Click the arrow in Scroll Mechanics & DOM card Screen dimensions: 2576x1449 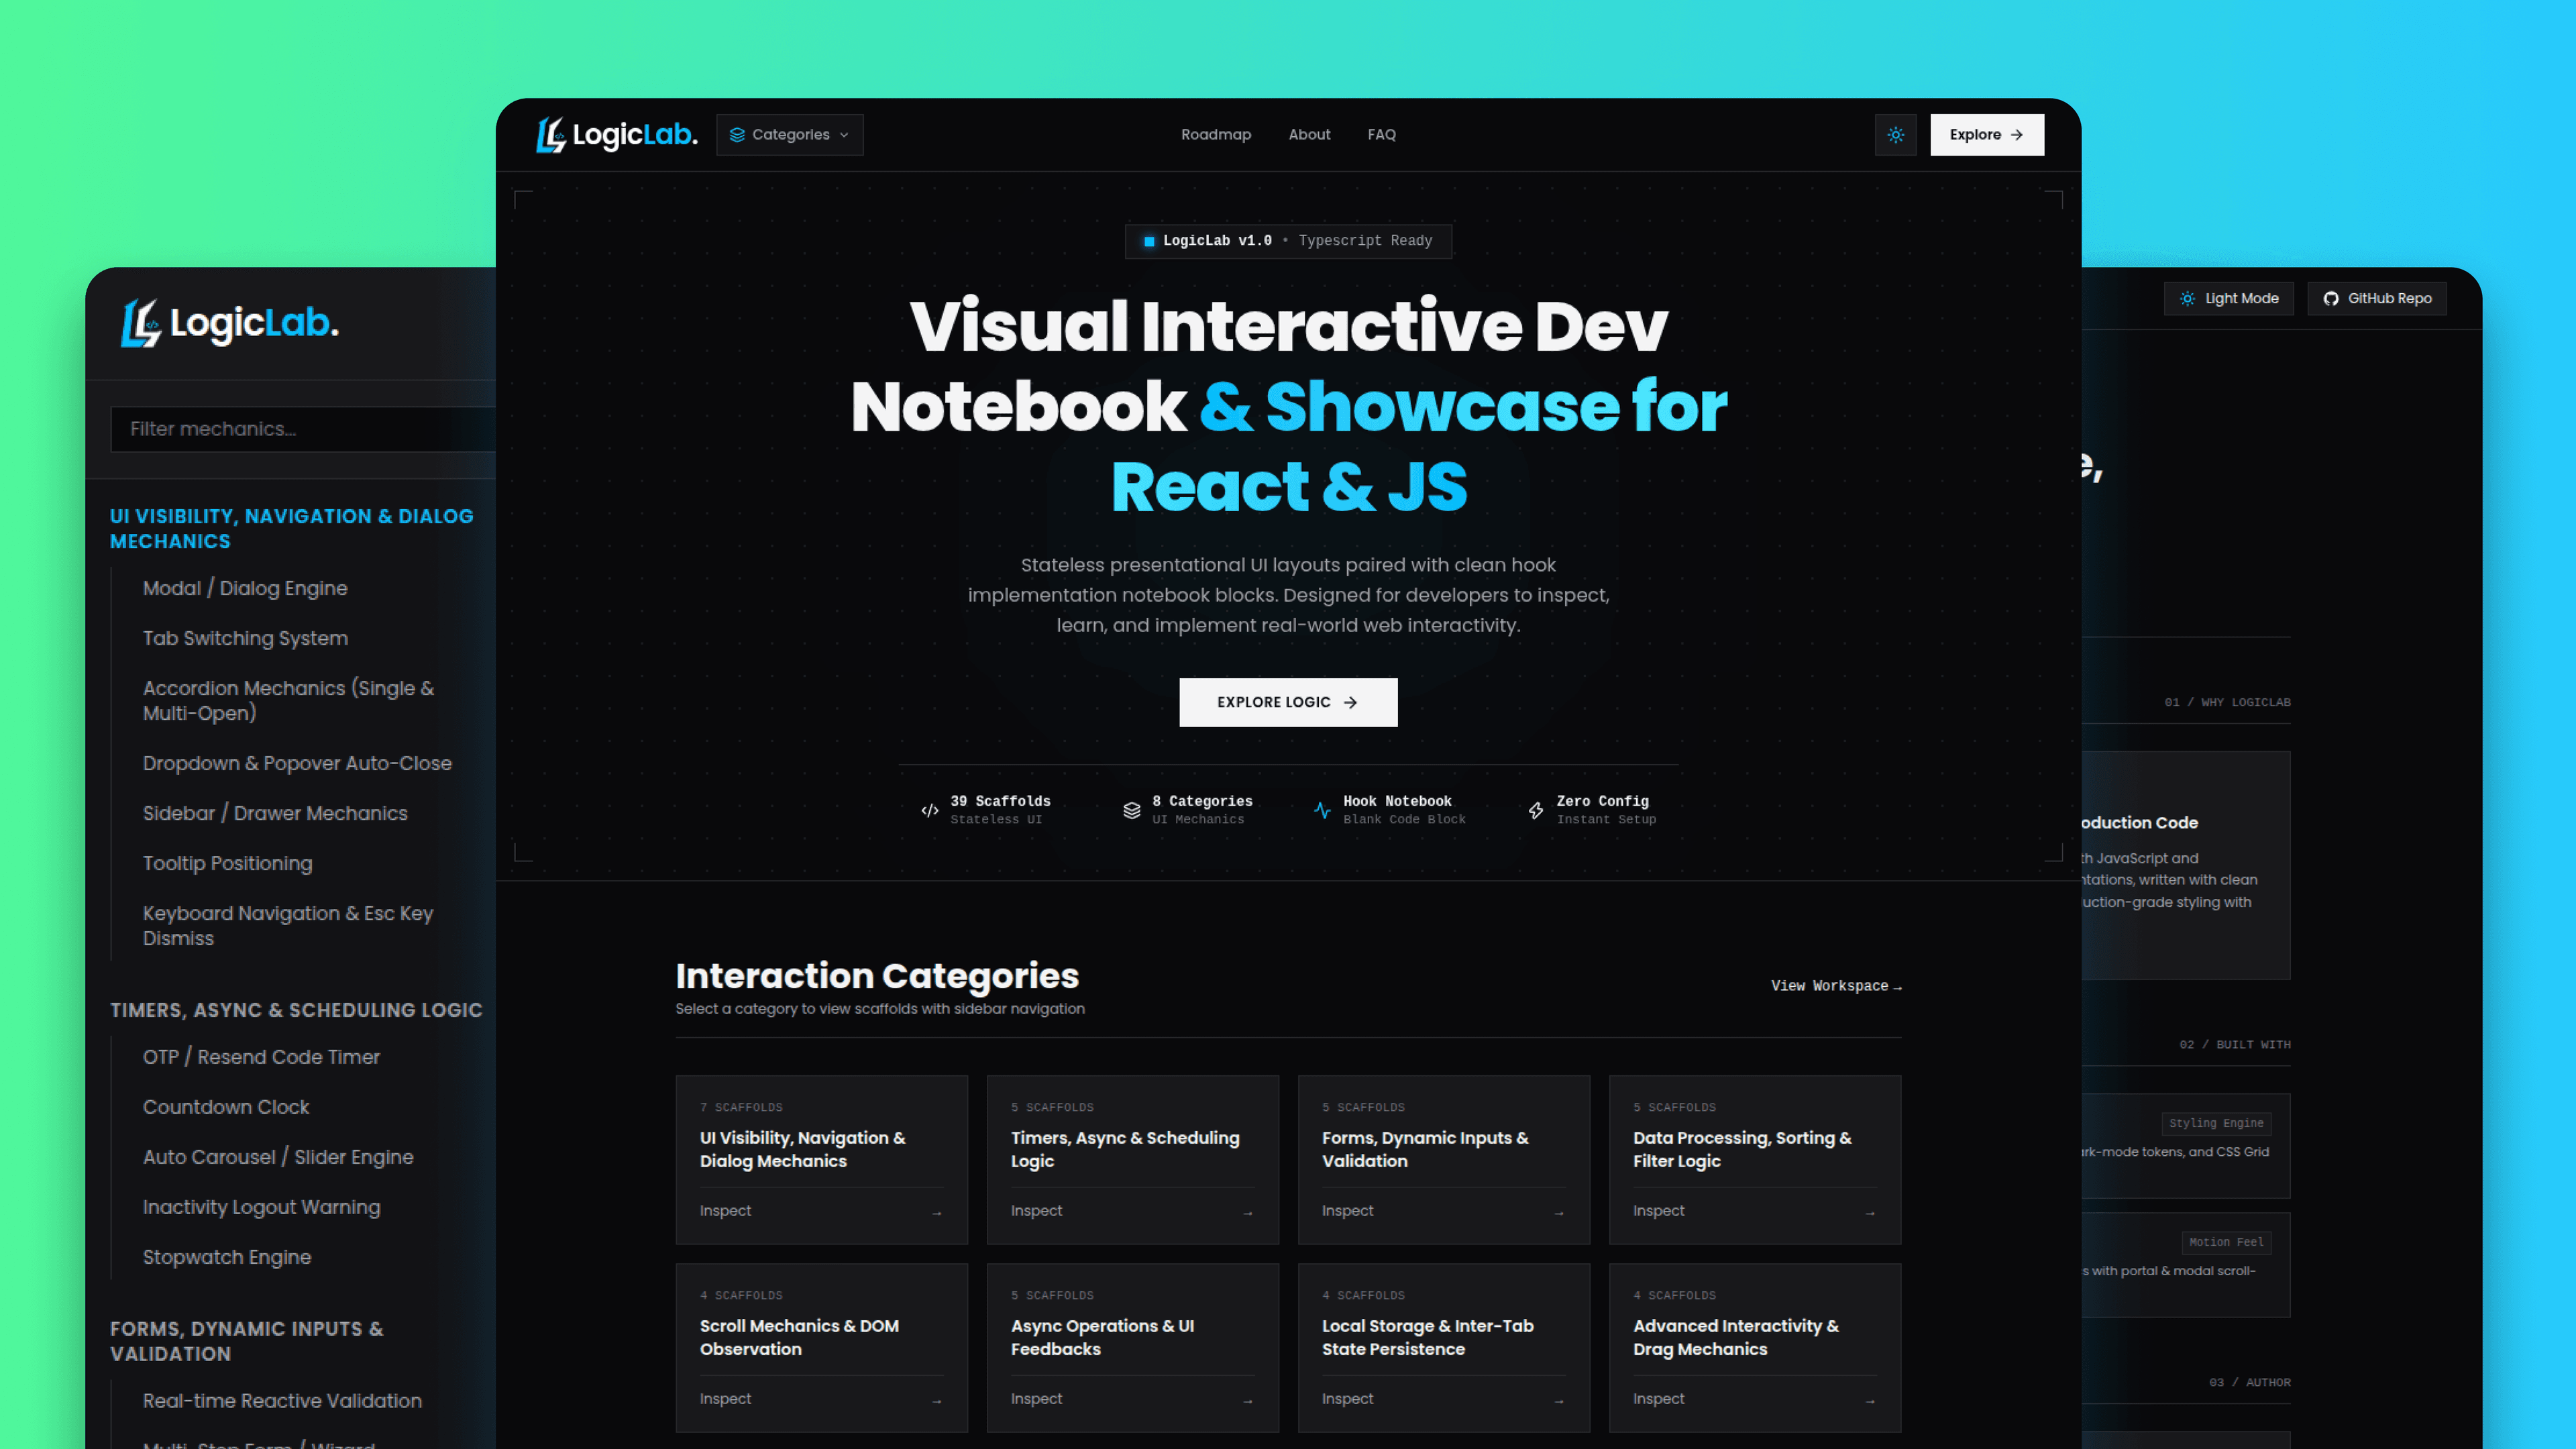point(937,1401)
